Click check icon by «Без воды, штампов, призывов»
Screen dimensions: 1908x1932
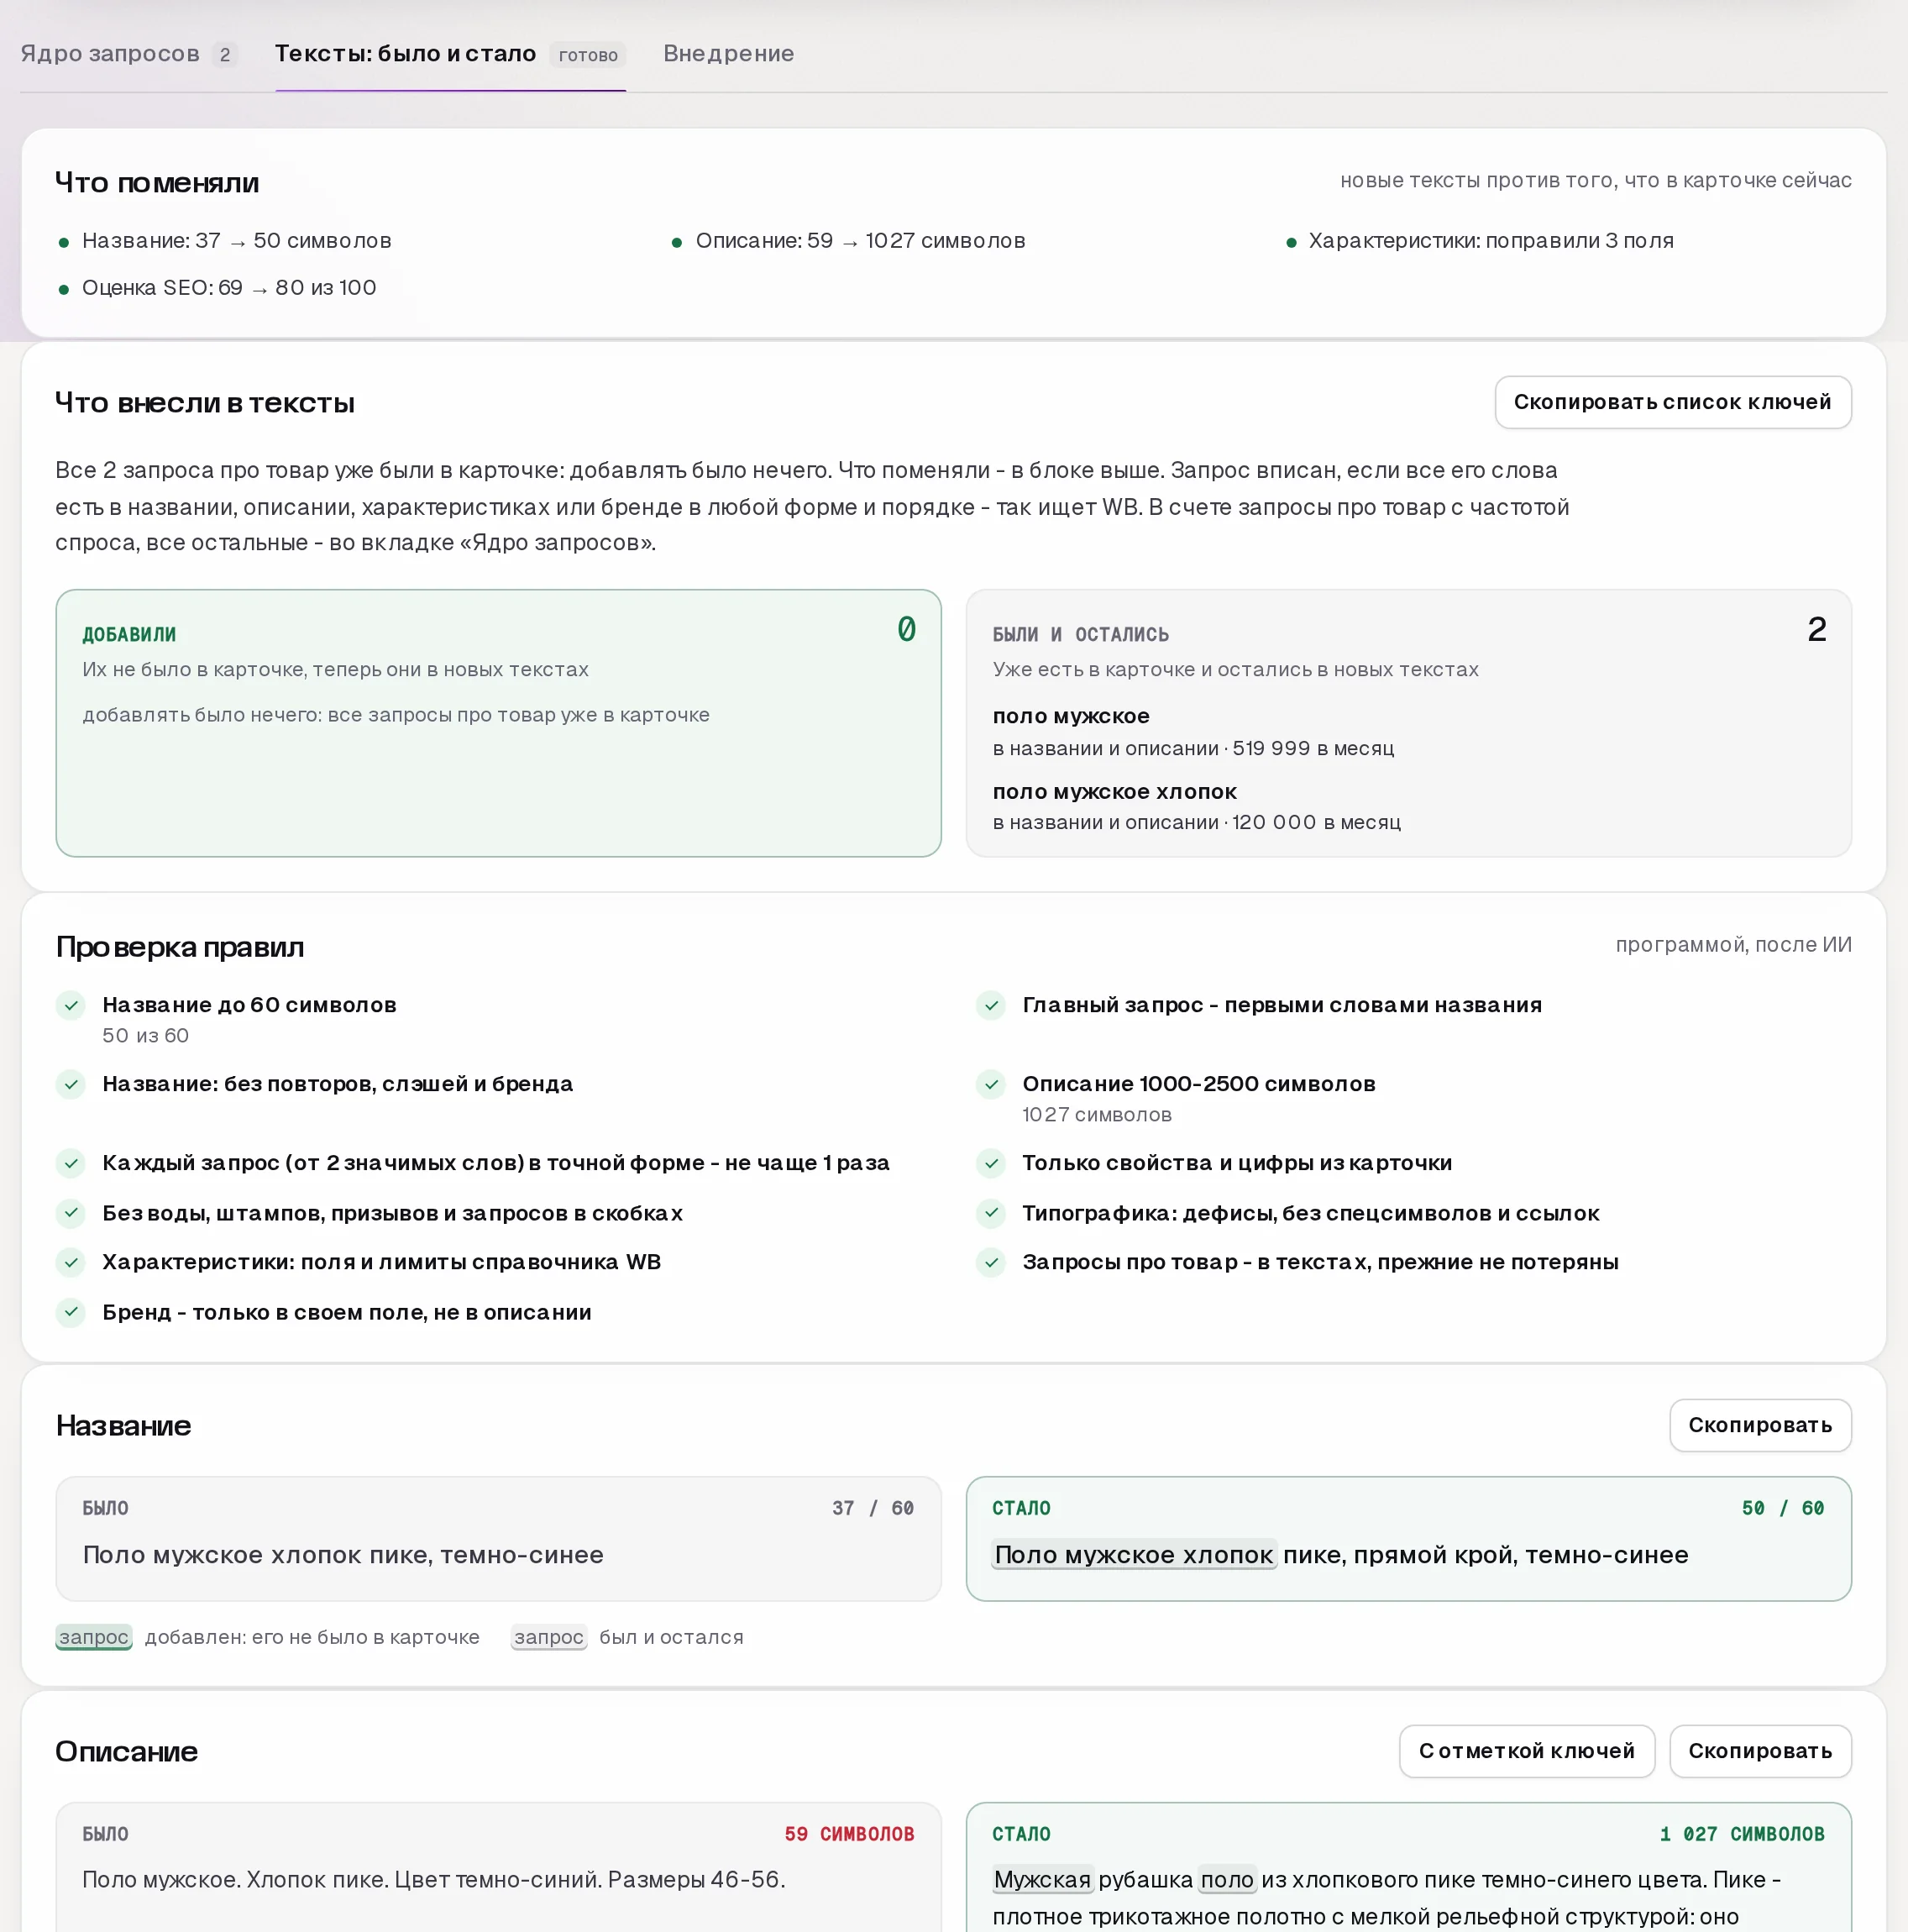coord(71,1213)
